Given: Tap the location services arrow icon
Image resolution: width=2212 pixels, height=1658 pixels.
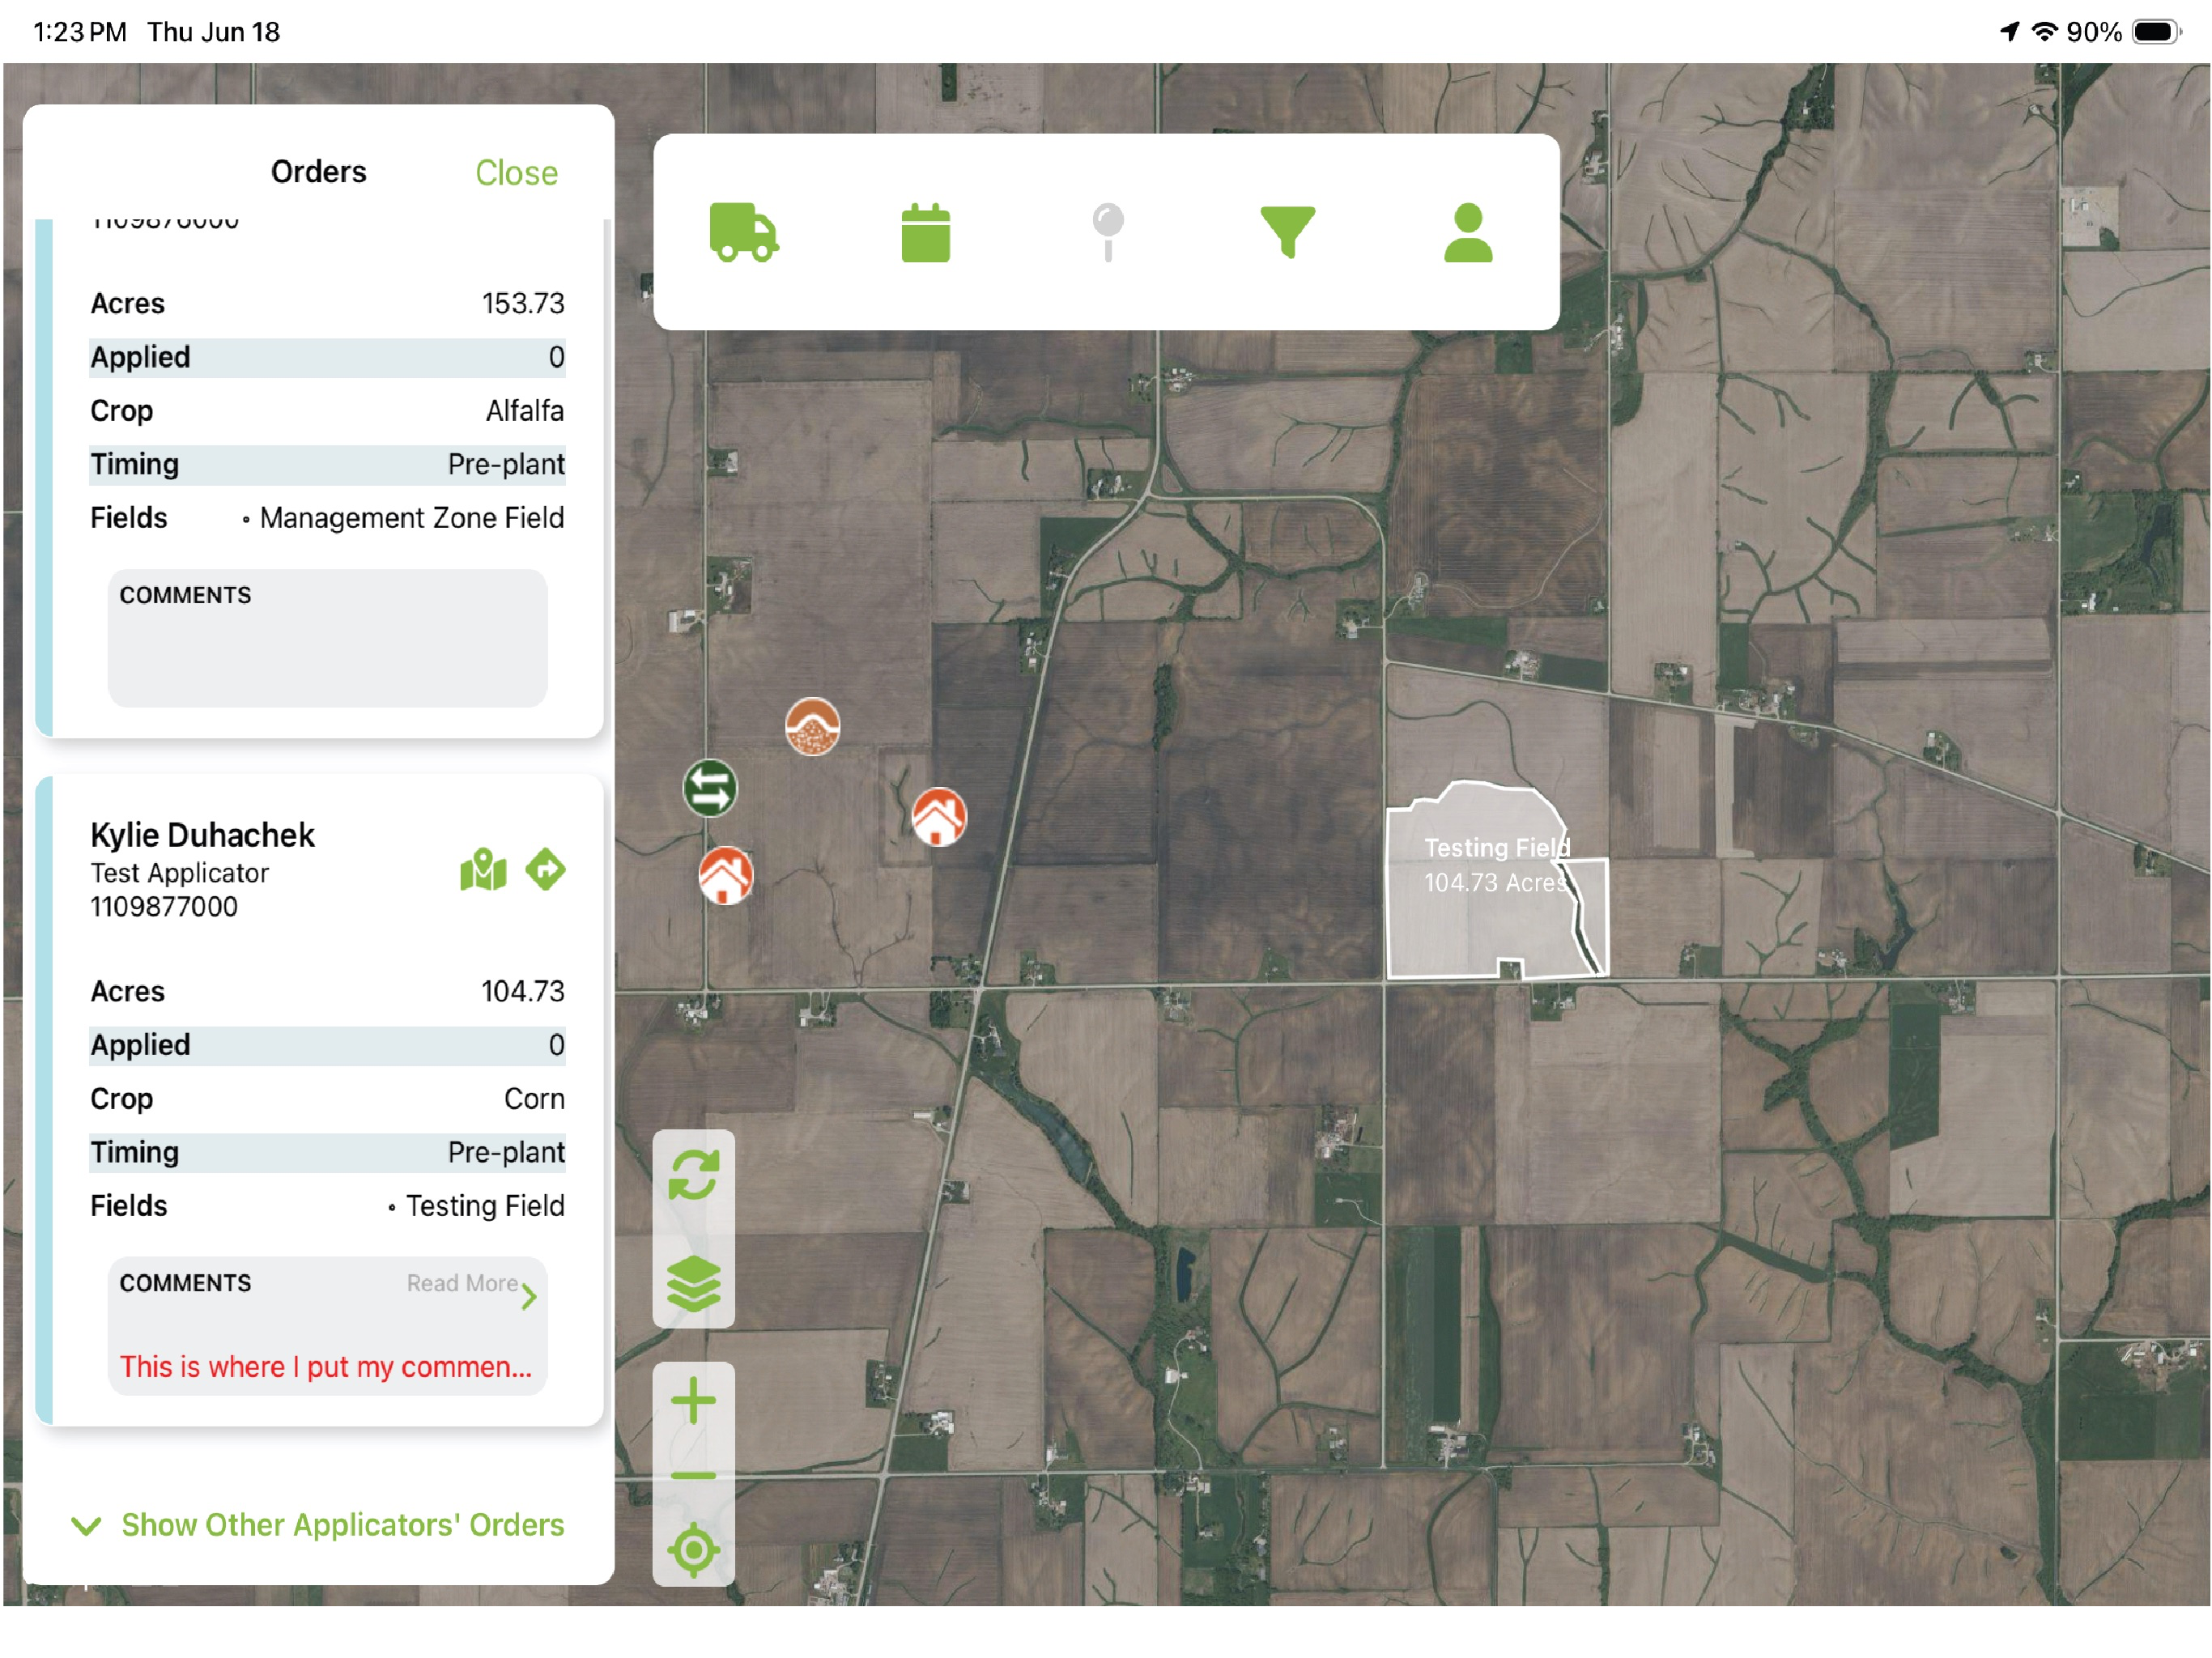Looking at the screenshot, I should 2009,31.
